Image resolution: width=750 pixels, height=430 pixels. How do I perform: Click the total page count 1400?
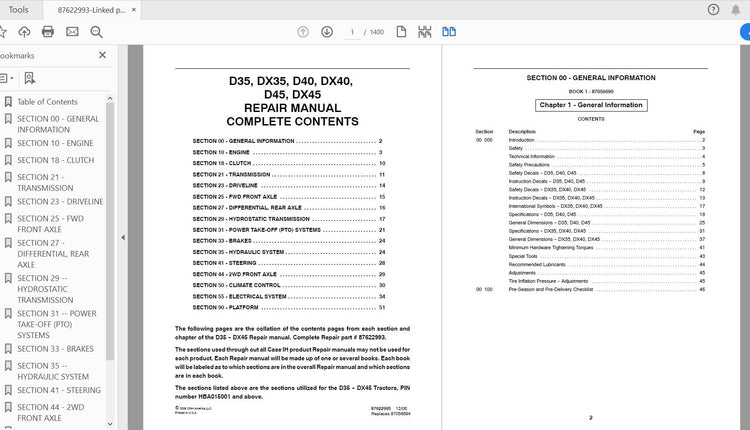[376, 32]
